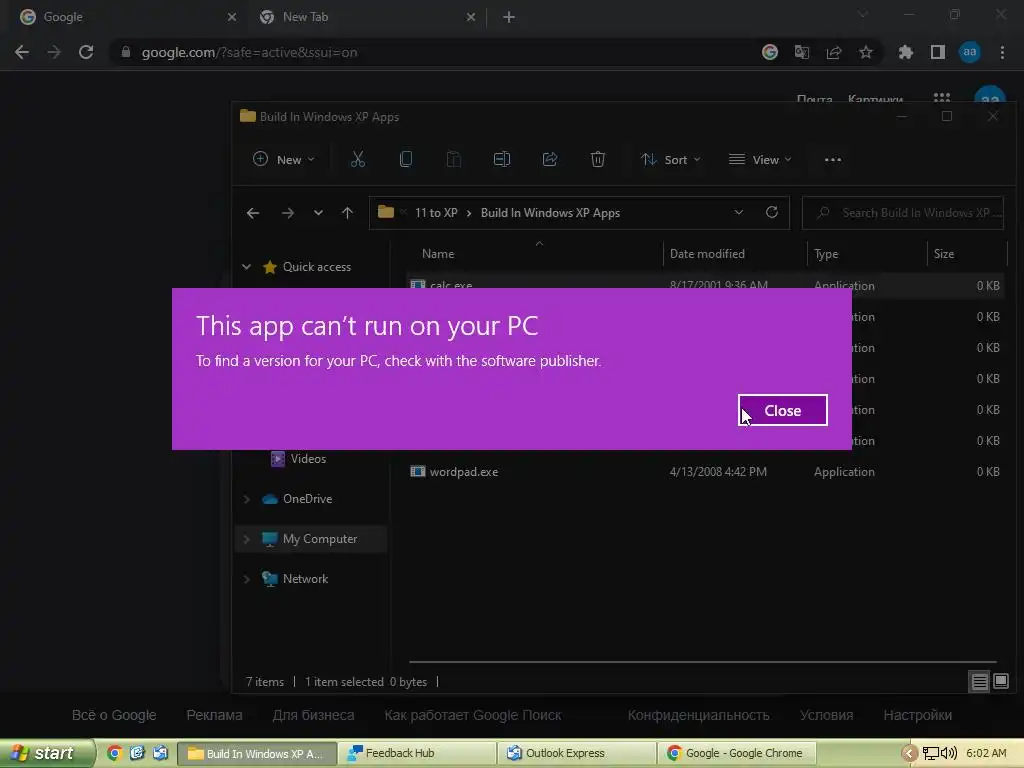Expand the address bar history dropdown
1024x768 pixels.
click(739, 212)
